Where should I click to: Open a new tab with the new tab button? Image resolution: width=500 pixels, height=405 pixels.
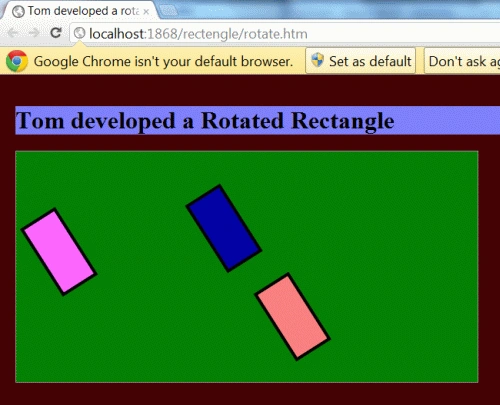coord(168,11)
